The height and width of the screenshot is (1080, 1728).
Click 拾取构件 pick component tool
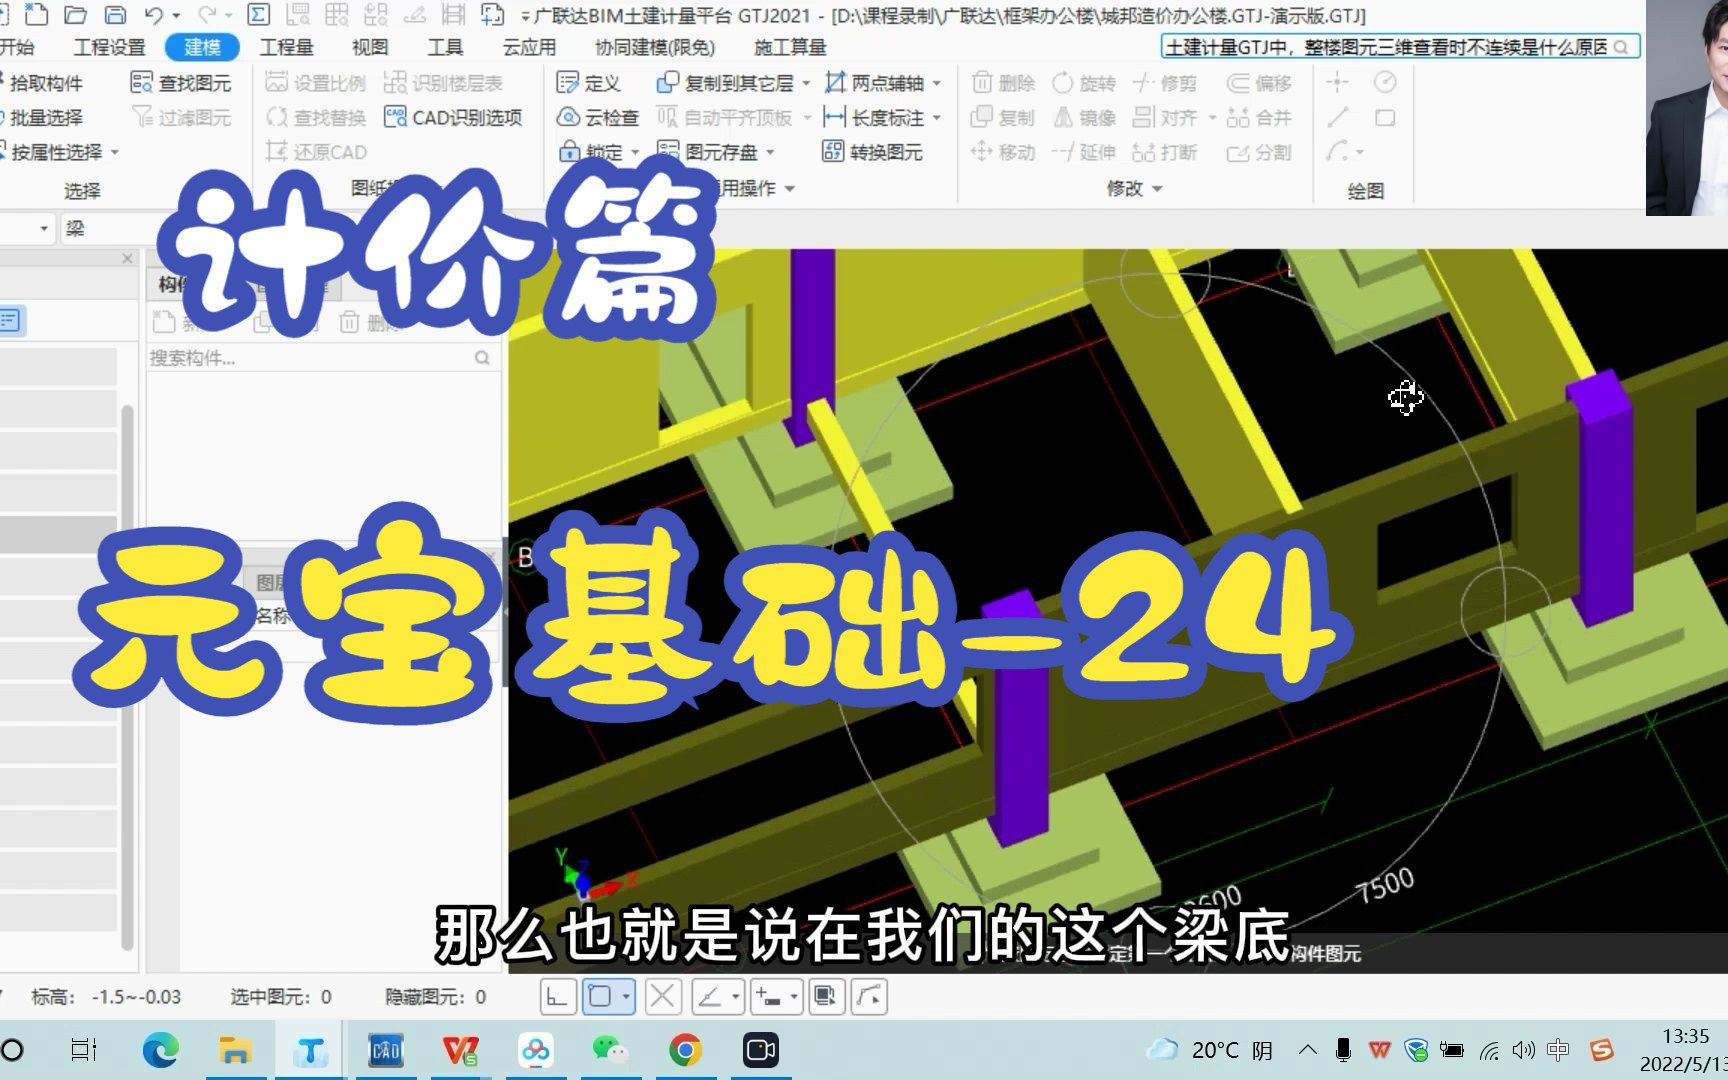click(x=45, y=83)
